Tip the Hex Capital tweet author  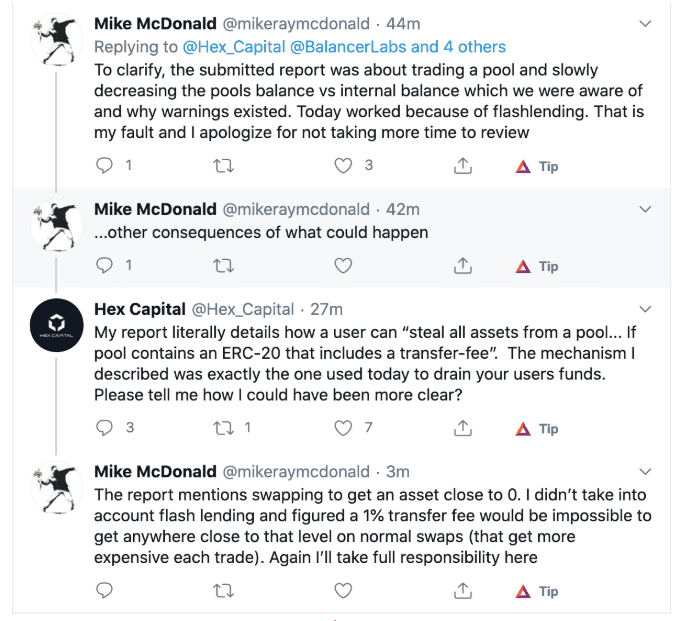pyautogui.click(x=537, y=428)
